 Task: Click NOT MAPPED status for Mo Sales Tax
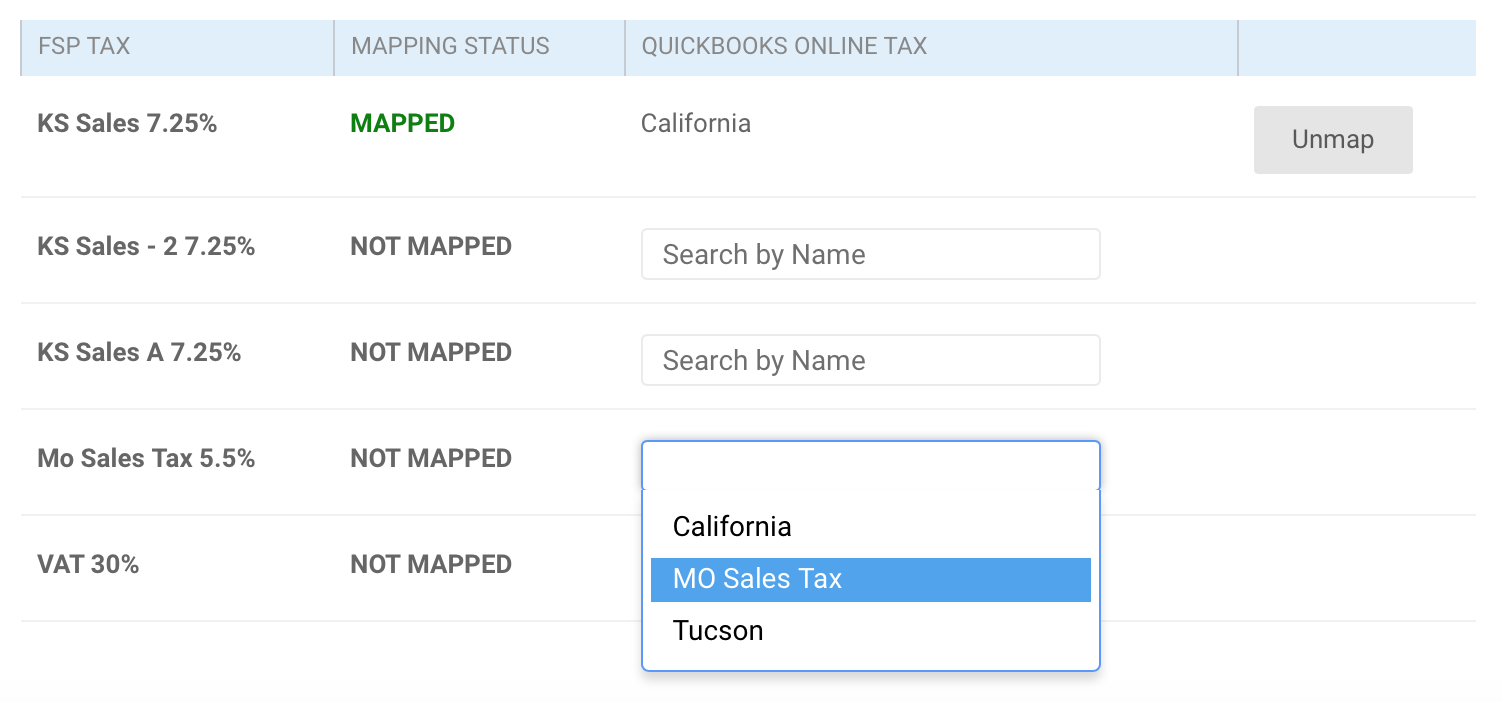click(431, 459)
